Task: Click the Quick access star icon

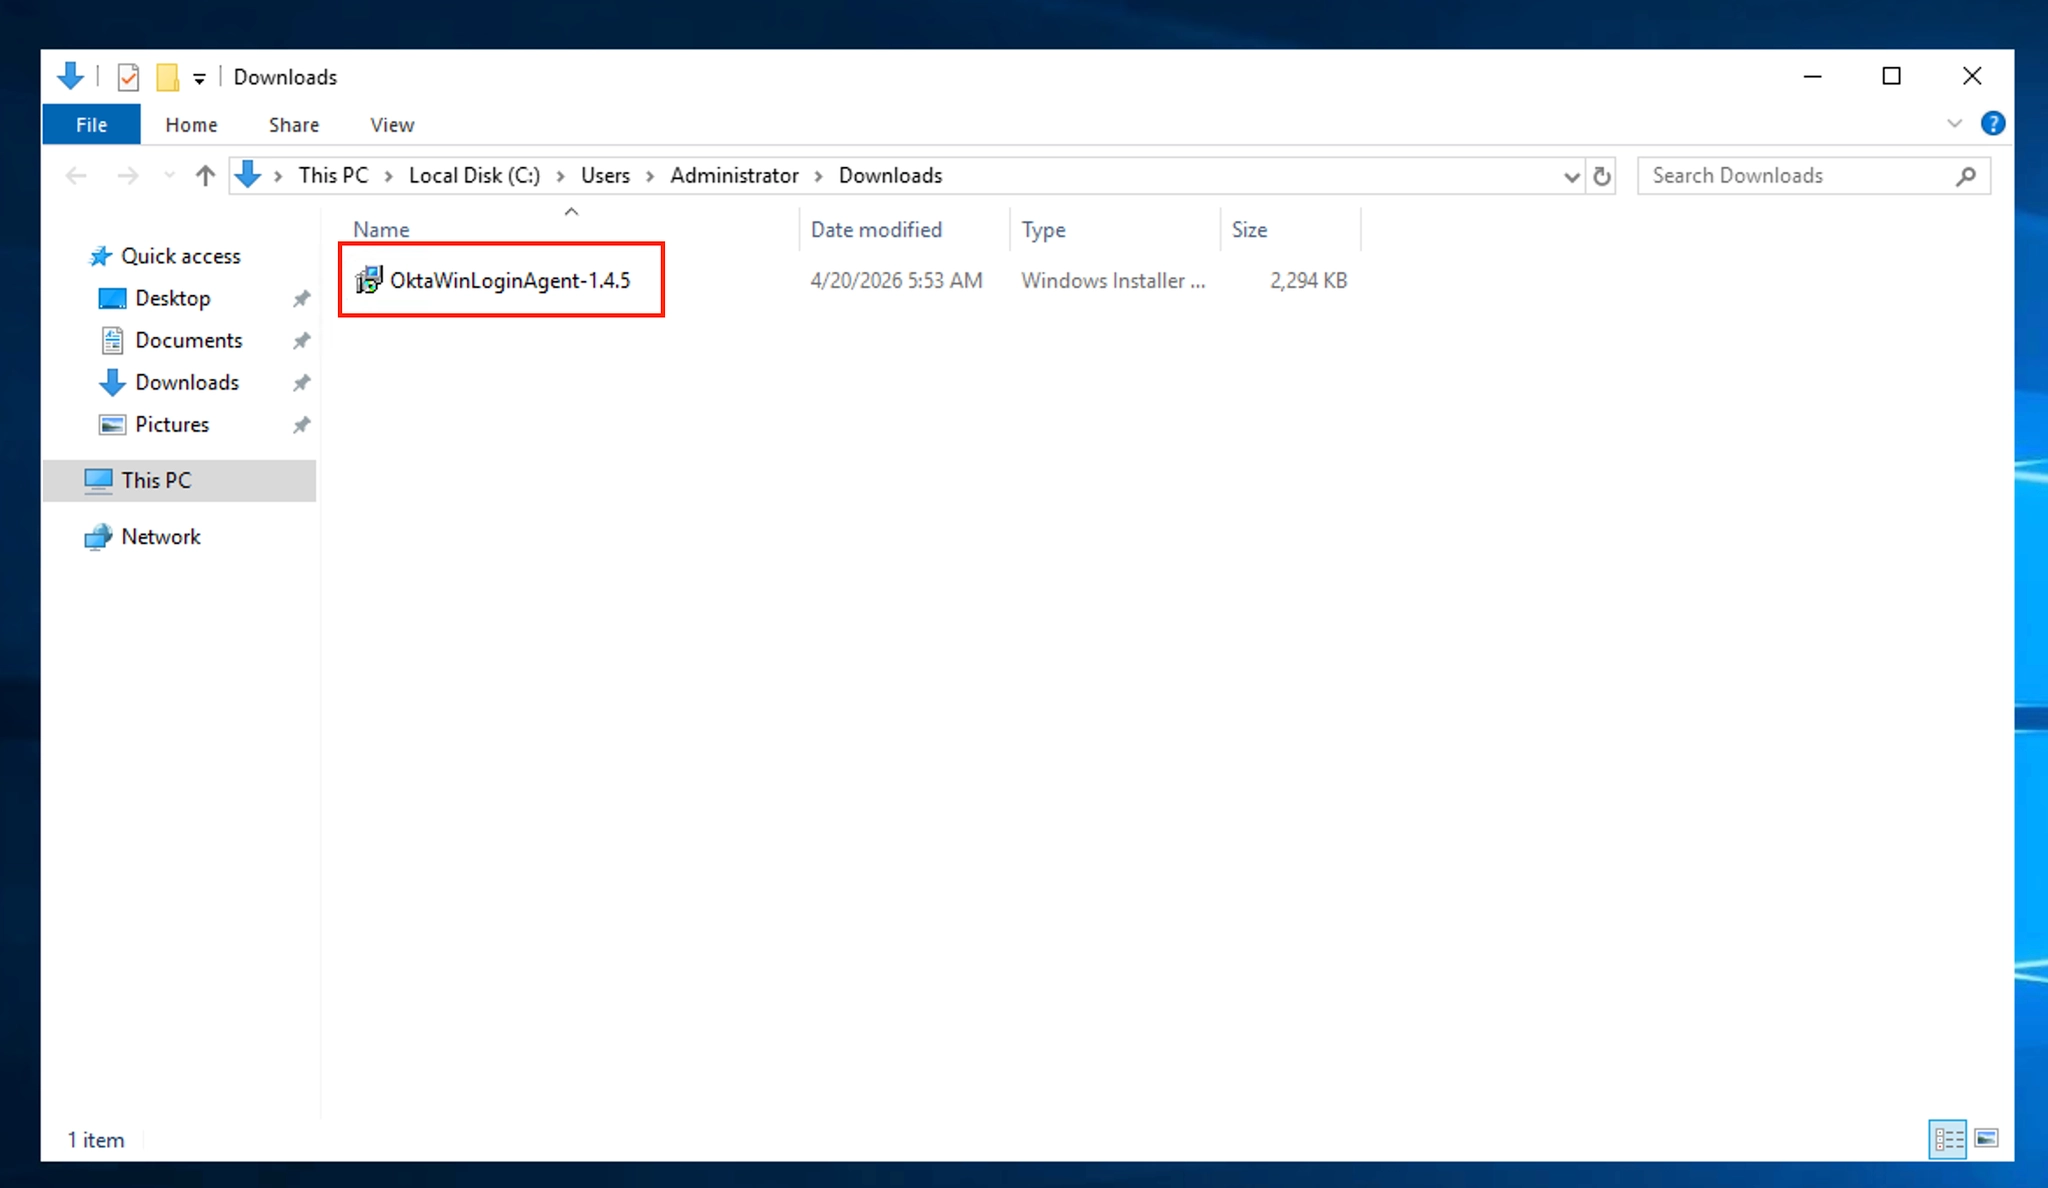Action: coord(100,256)
